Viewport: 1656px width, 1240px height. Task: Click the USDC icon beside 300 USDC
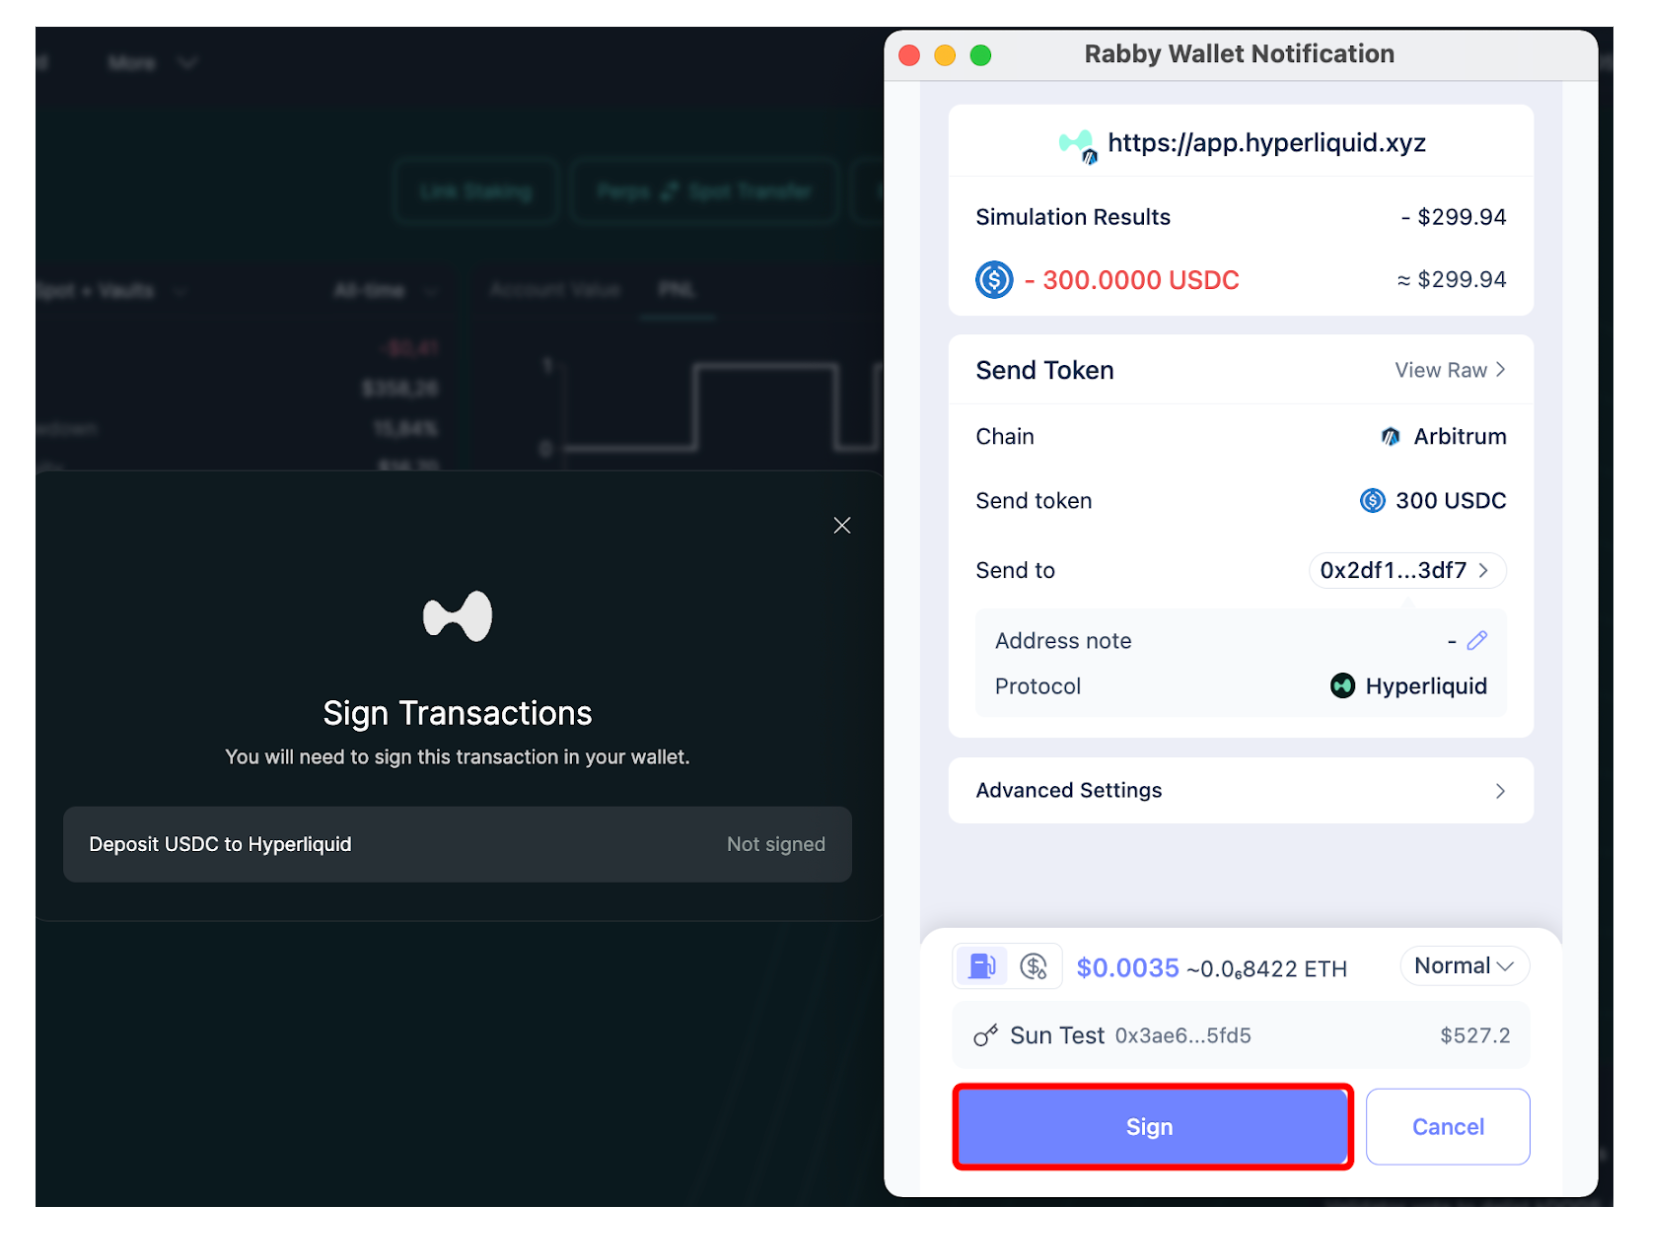tap(1372, 501)
